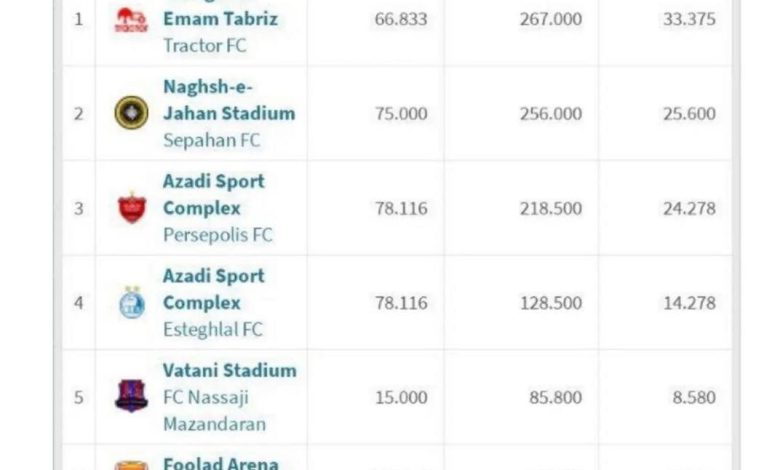This screenshot has height=470, width=780.
Task: Open Azadi Sport Complex link for Persepolis
Action: click(214, 194)
